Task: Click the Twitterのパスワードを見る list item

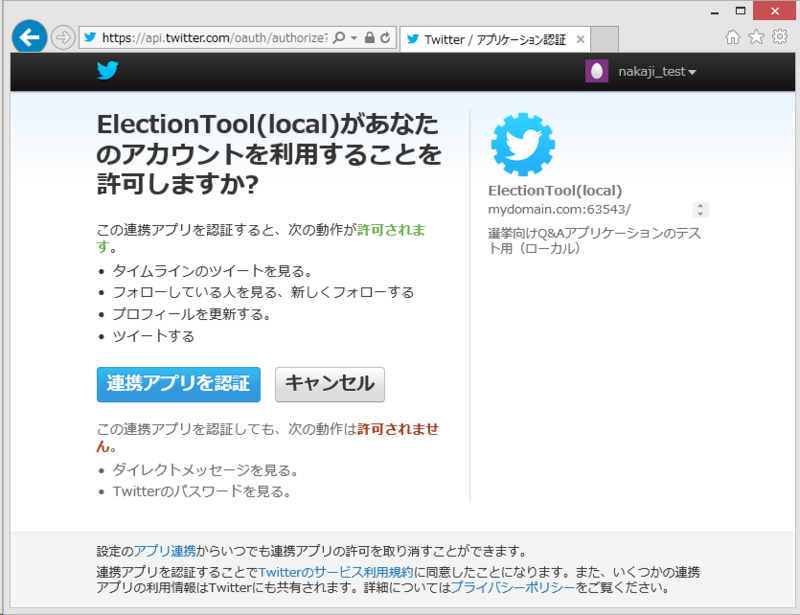Action: coord(202,491)
